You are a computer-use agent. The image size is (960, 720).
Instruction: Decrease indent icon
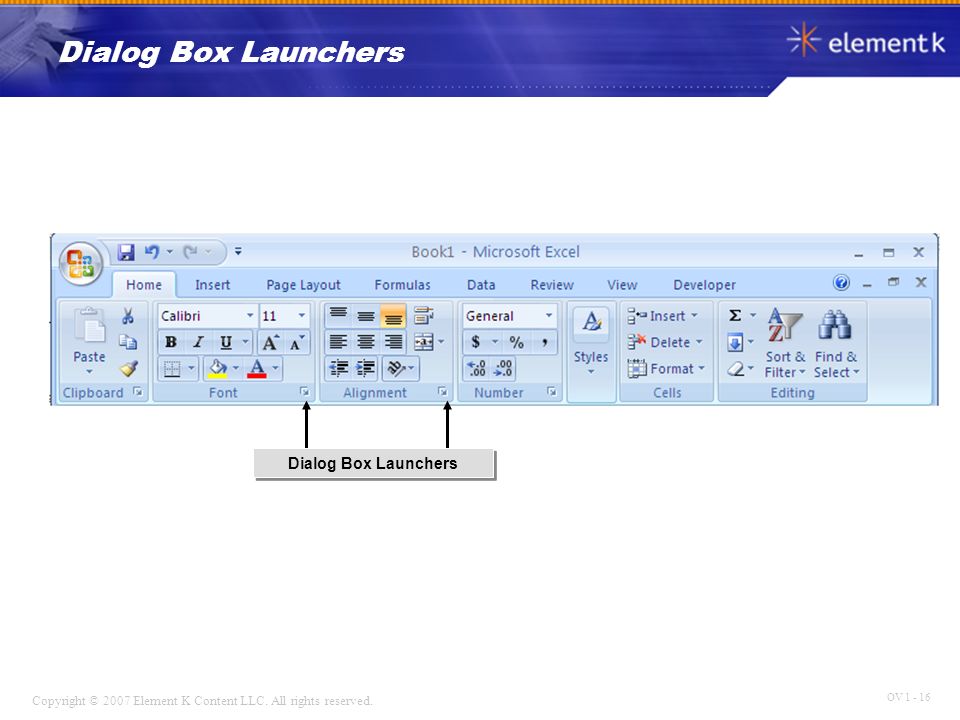coord(339,368)
